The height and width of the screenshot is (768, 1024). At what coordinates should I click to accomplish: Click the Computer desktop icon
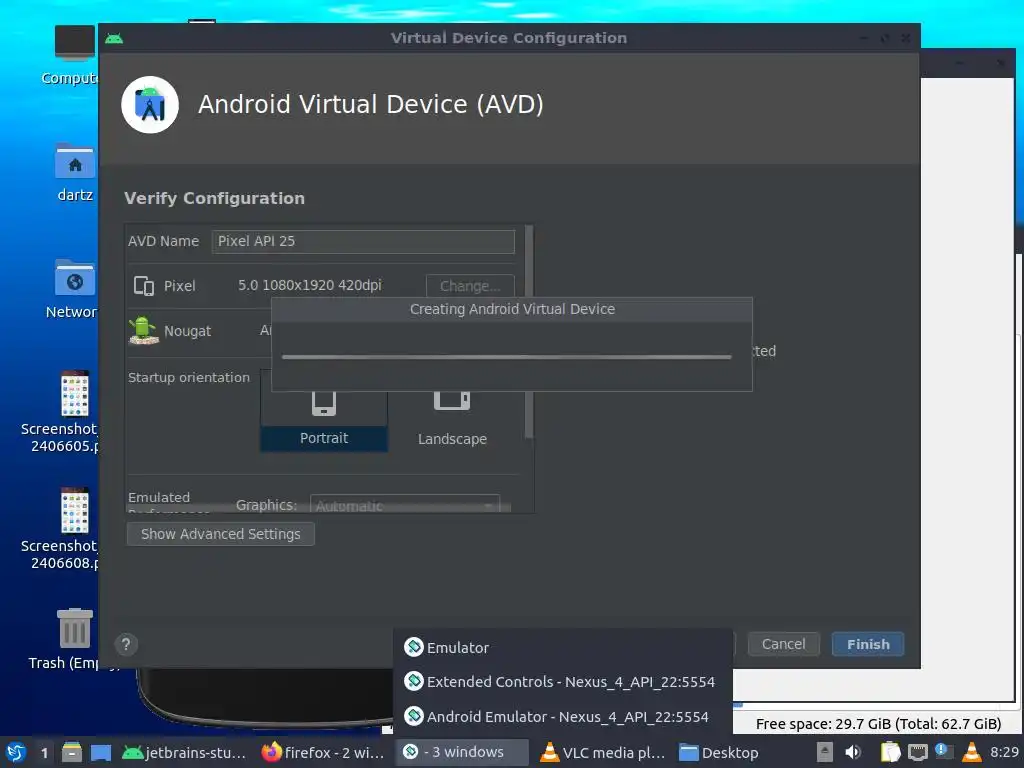75,44
